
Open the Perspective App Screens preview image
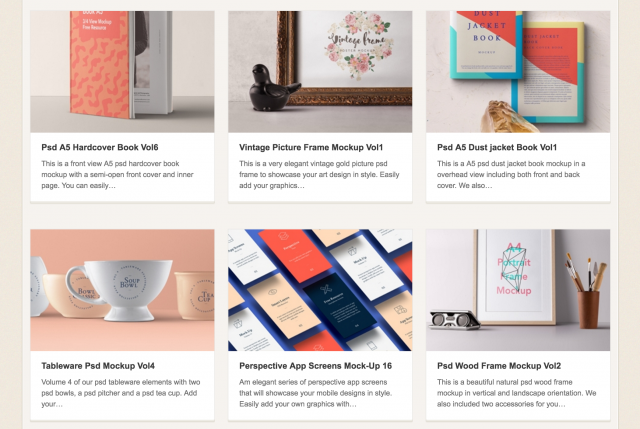[320, 290]
